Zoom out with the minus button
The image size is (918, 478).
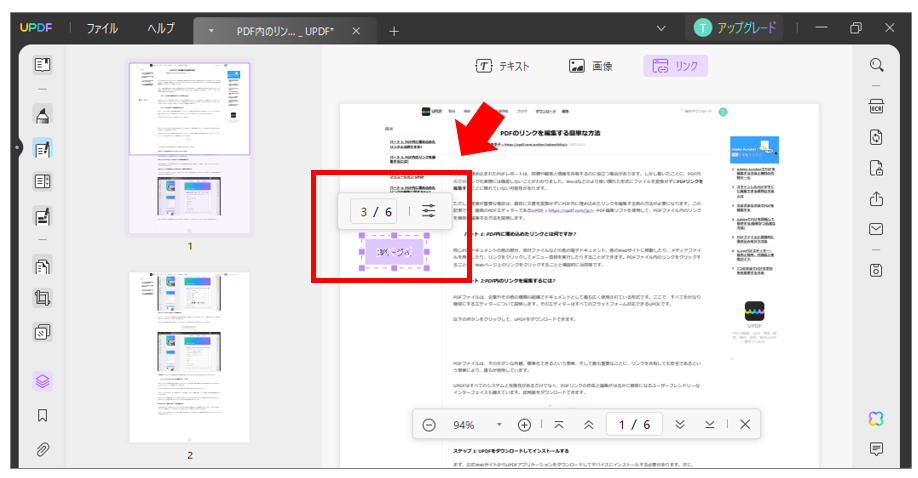(429, 425)
